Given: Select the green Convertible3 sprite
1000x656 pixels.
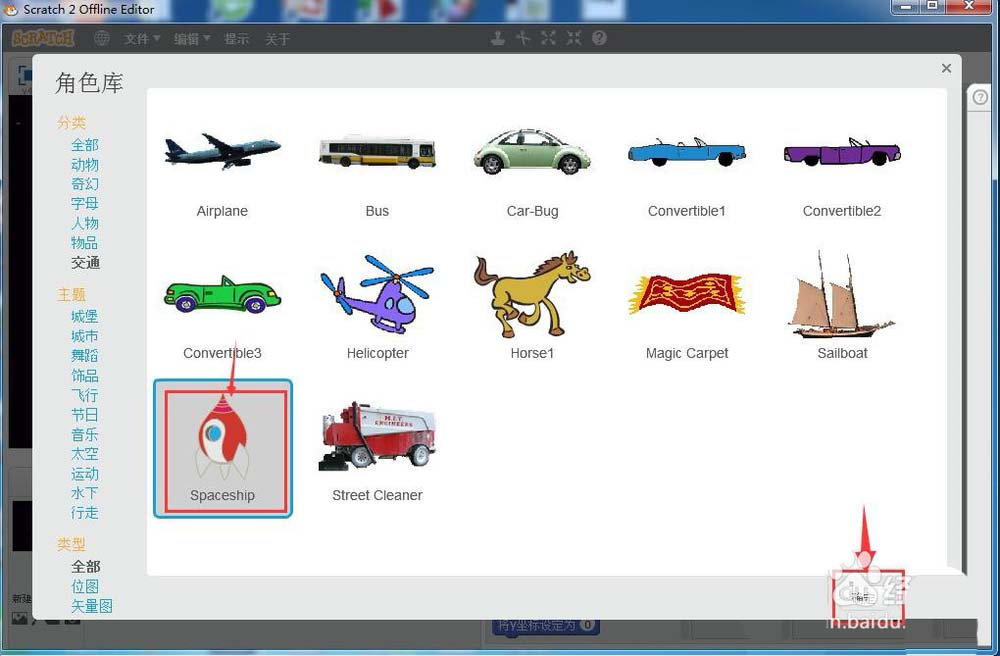Looking at the screenshot, I should 222,295.
